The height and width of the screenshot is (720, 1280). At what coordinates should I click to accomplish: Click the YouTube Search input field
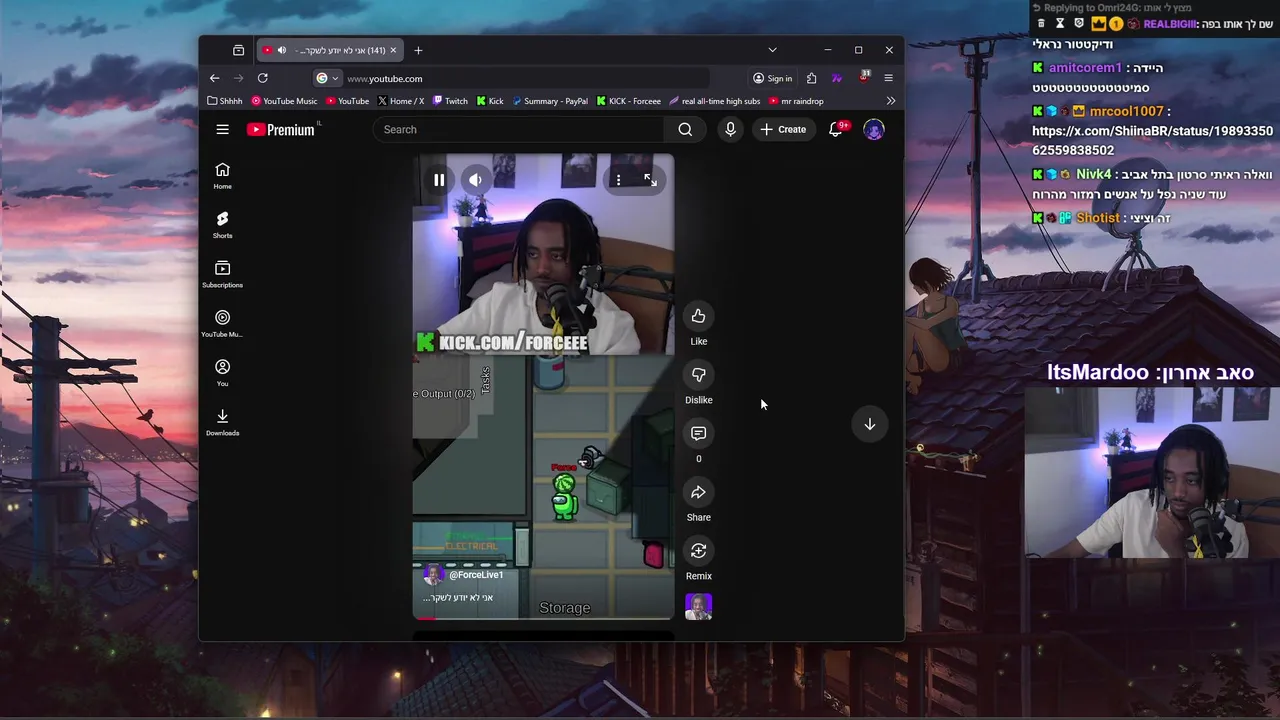(519, 129)
